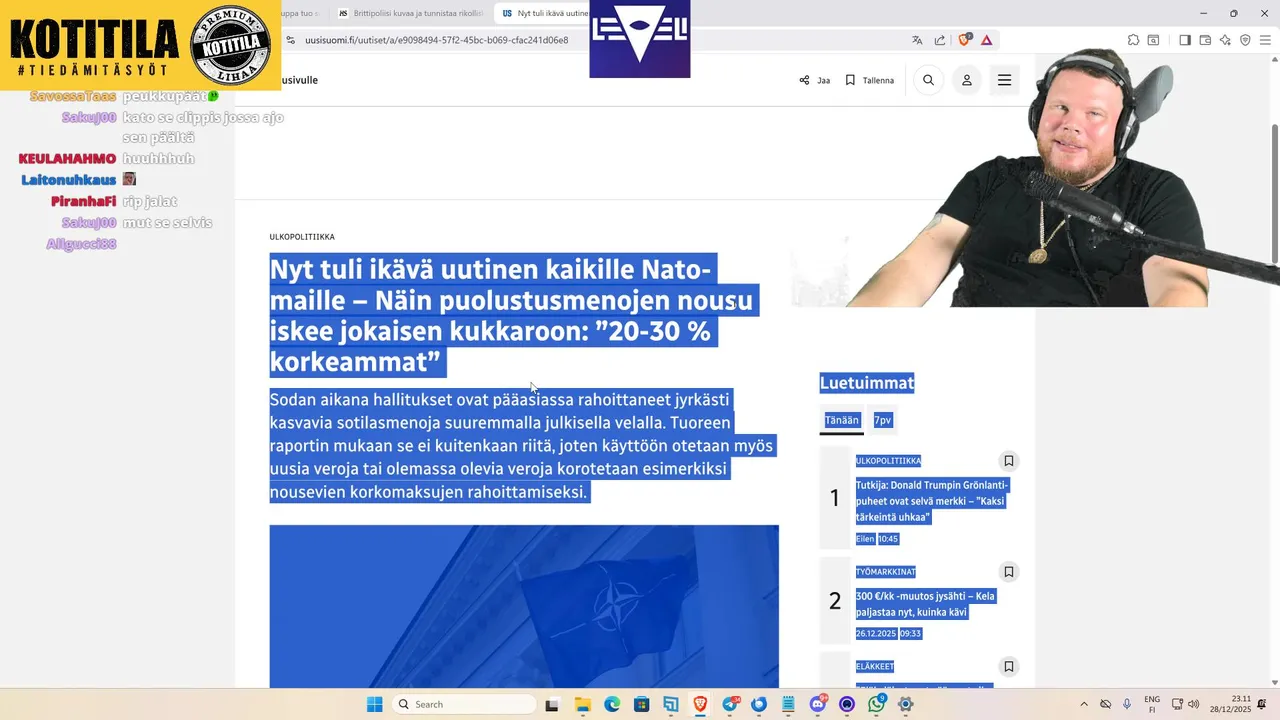Click the Brave VPN shield icon
The image size is (1280, 720).
click(1246, 40)
